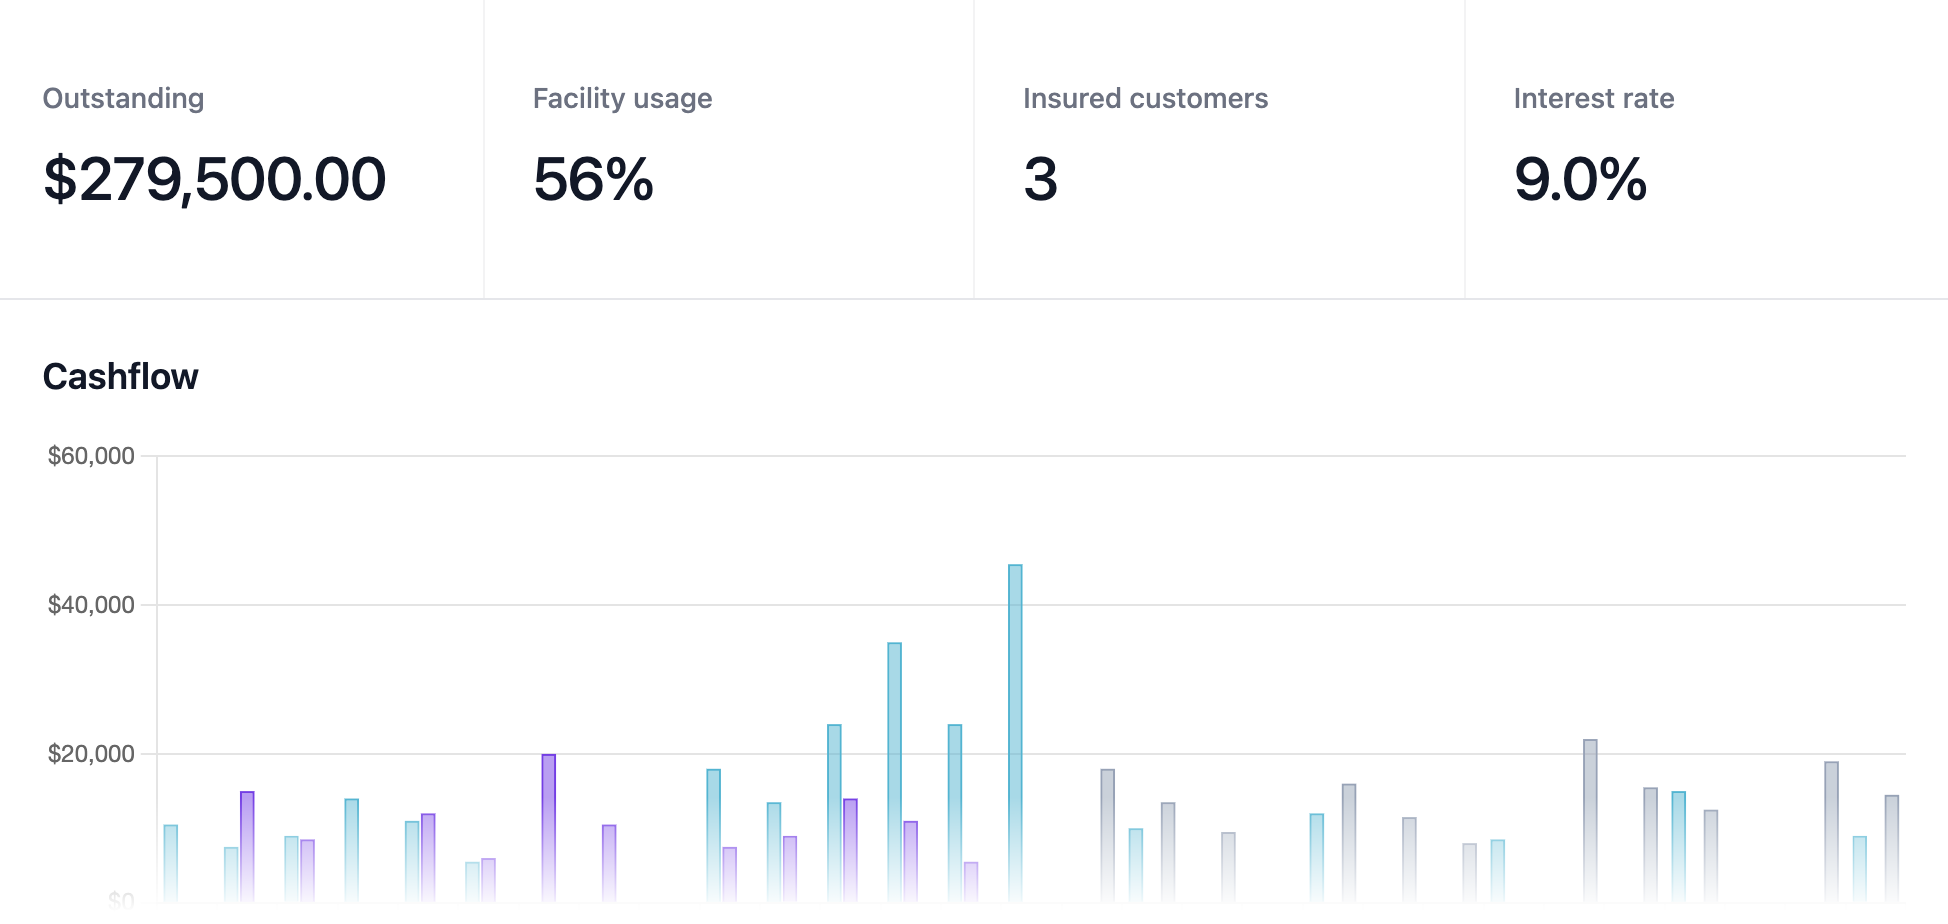Click the Interest rate label
Viewport: 1948px width, 924px height.
pos(1593,98)
